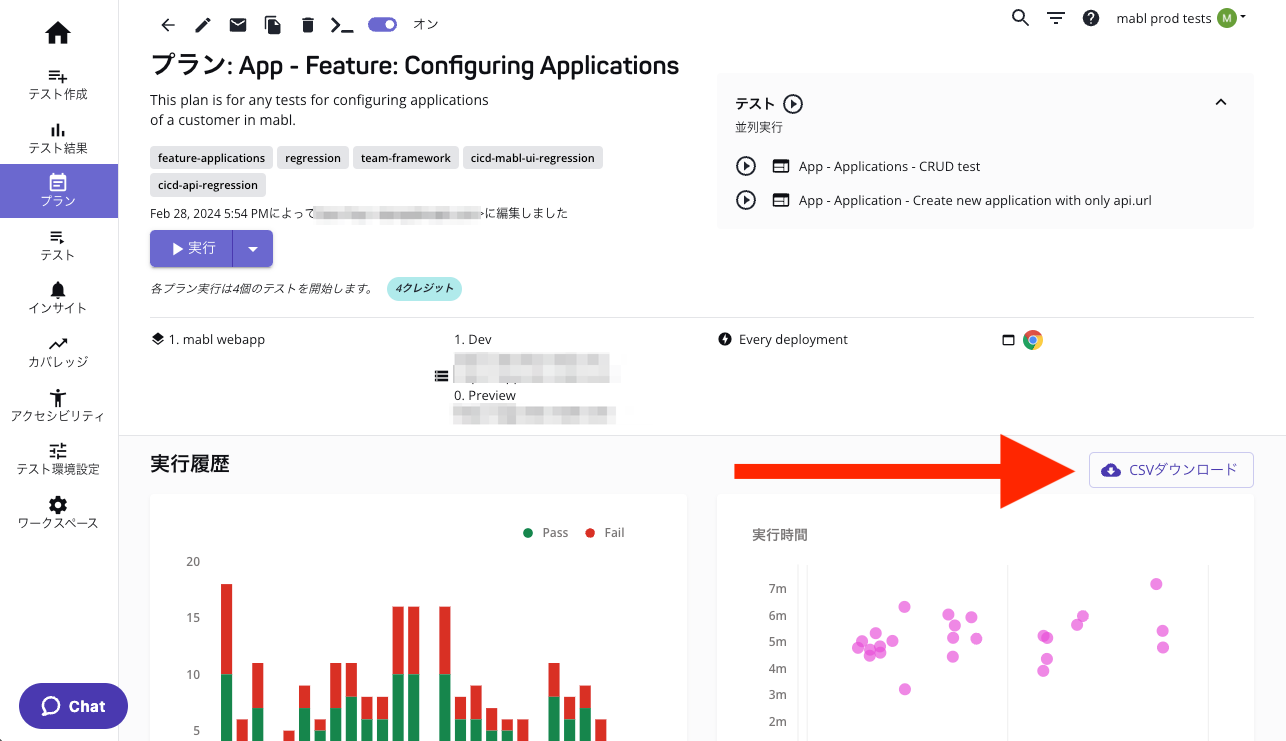
Task: Open テスト環境設定 in the sidebar
Action: 58,459
